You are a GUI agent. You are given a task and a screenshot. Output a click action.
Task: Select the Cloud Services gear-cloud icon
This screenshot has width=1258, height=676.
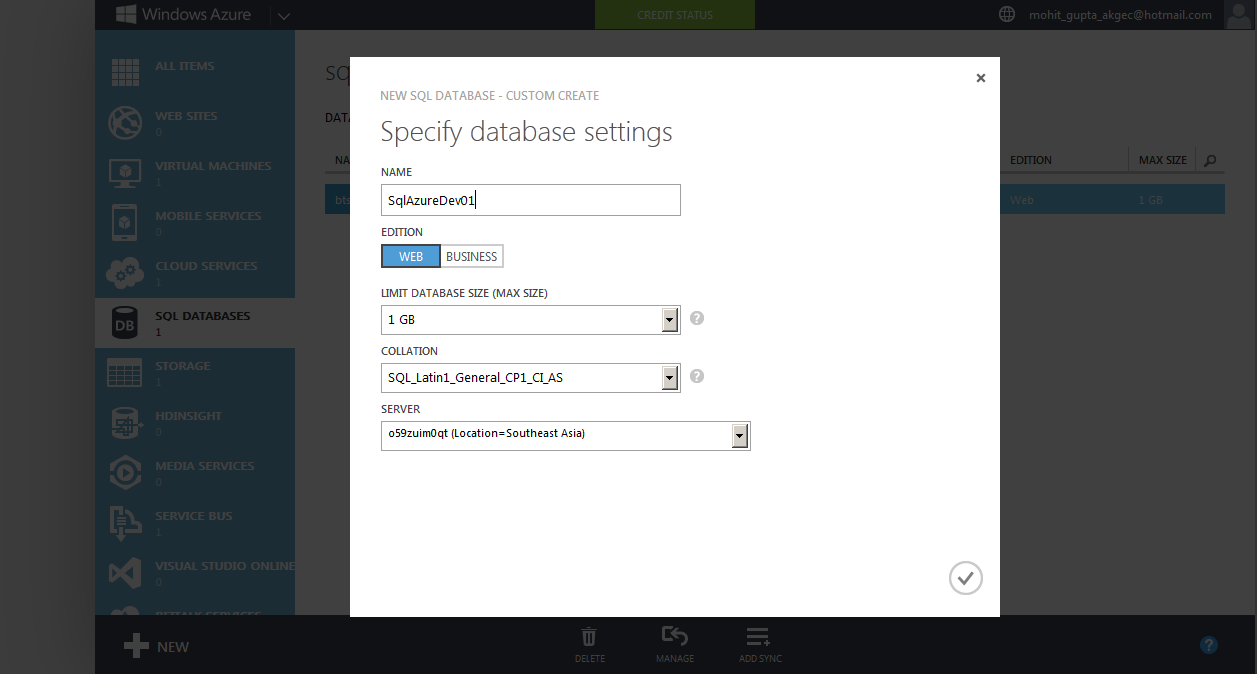click(125, 272)
